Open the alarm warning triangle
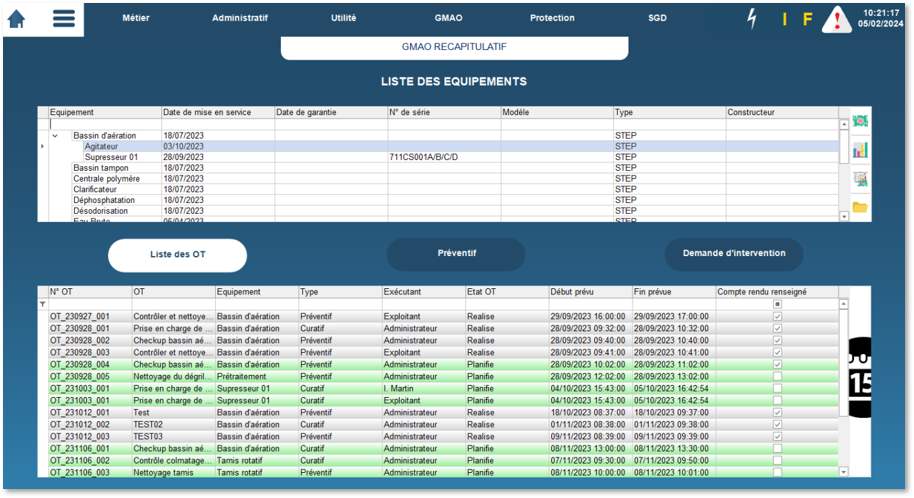 (836, 19)
